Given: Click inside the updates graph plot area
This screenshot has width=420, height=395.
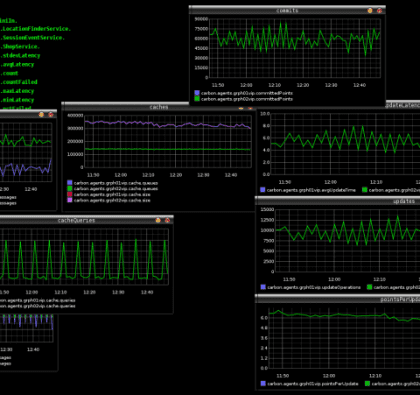Looking at the screenshot, I should [x=348, y=240].
